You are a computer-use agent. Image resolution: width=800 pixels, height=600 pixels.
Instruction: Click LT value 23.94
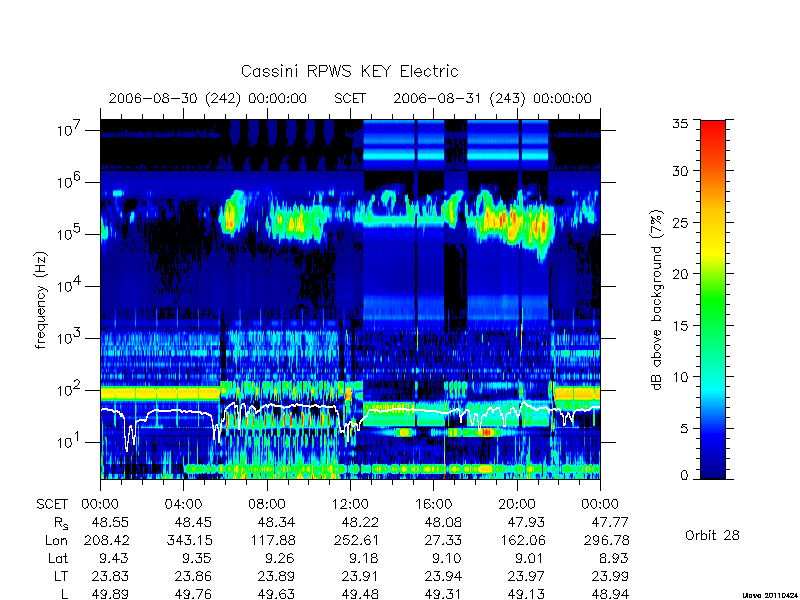tap(443, 576)
